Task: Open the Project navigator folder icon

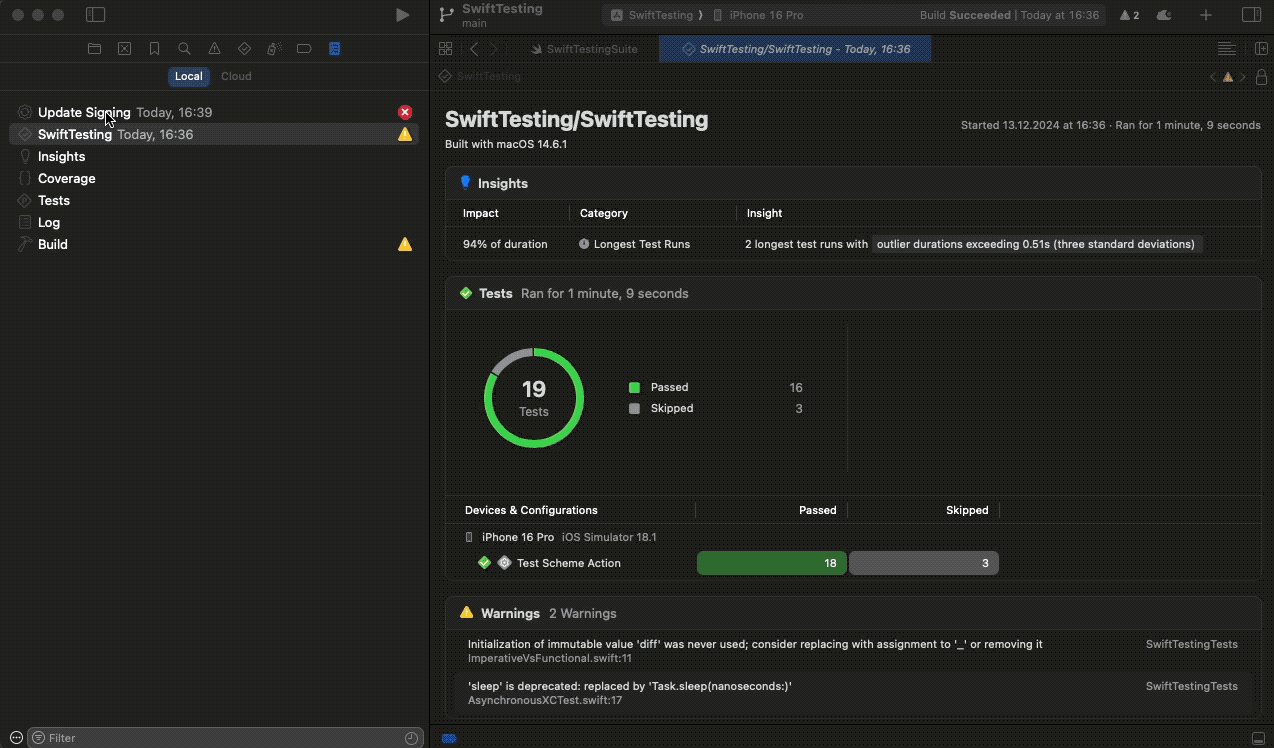Action: pyautogui.click(x=94, y=48)
